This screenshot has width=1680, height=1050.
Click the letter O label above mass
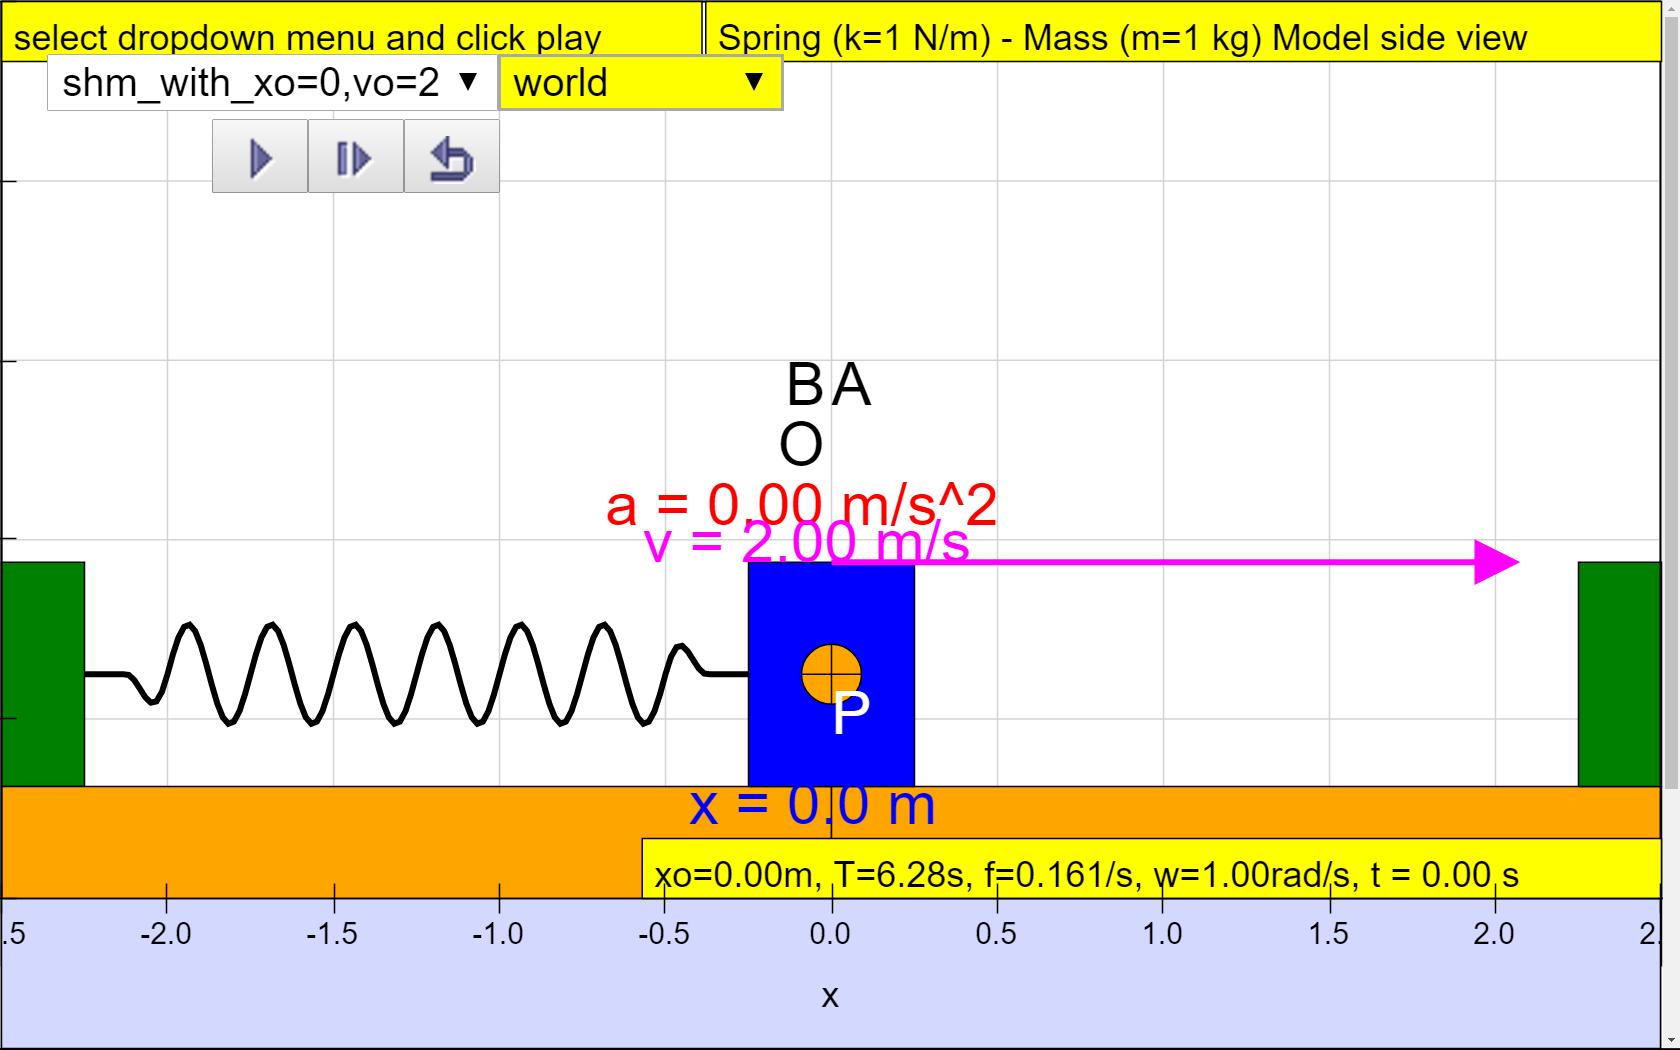(x=801, y=445)
